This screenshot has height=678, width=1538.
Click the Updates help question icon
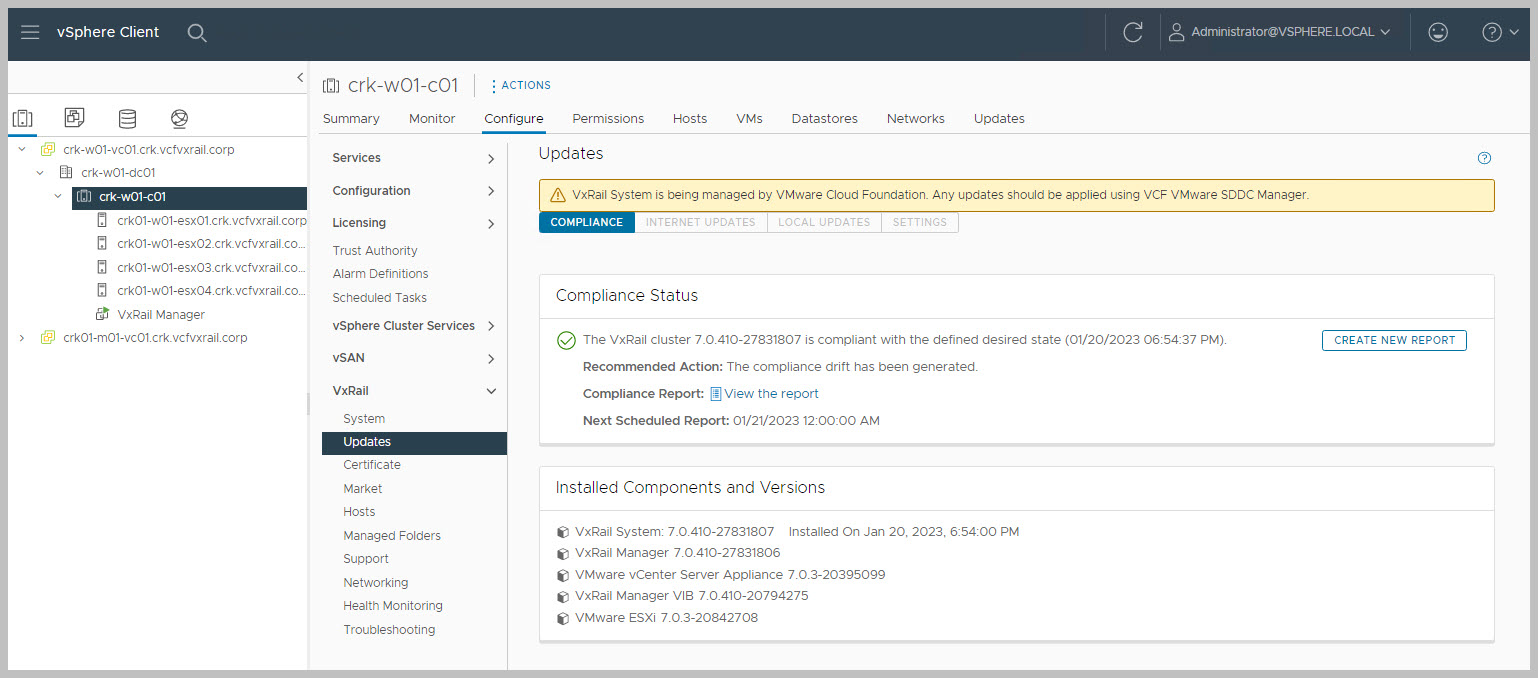1484,158
